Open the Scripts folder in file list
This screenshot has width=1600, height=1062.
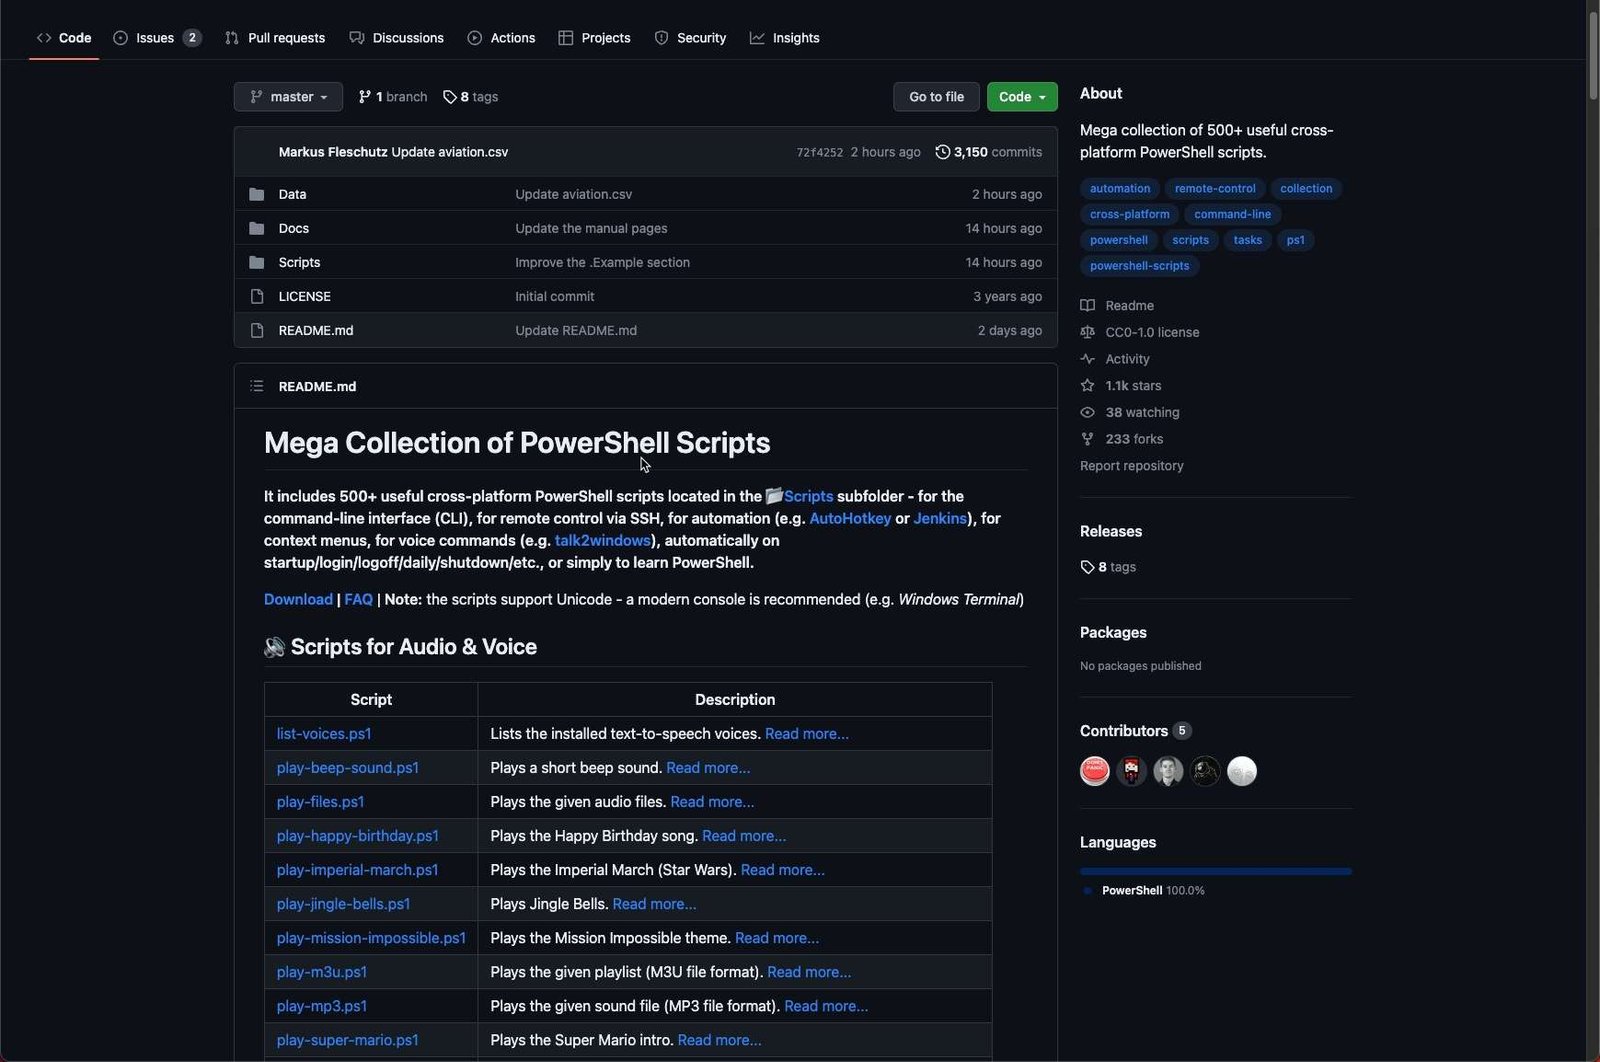[299, 262]
